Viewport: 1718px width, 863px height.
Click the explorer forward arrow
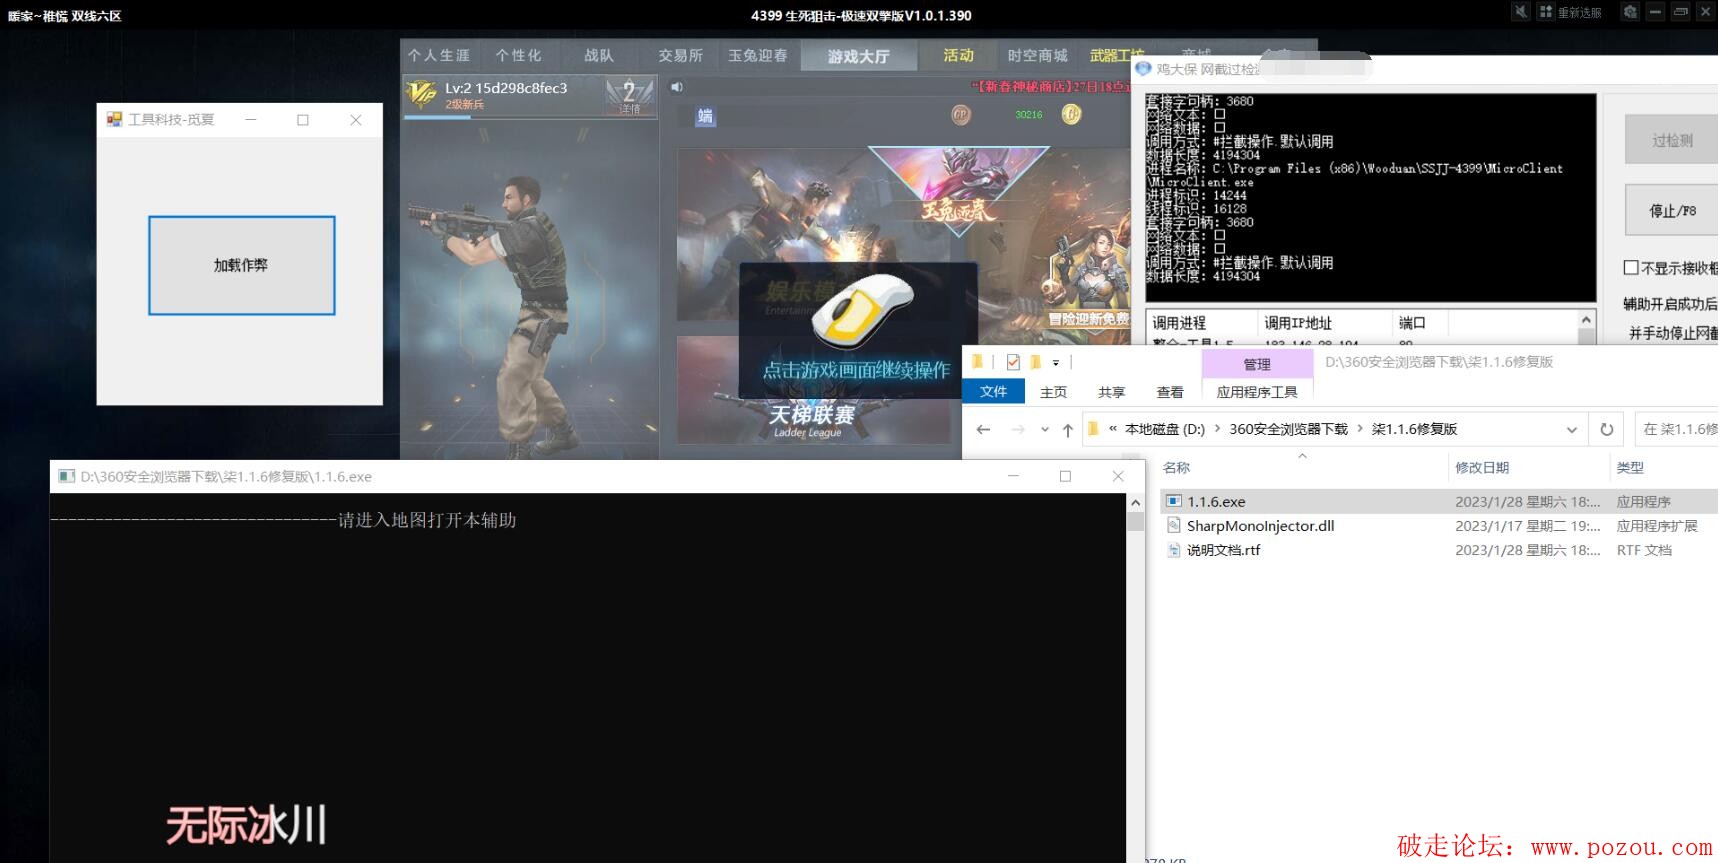pyautogui.click(x=1018, y=429)
